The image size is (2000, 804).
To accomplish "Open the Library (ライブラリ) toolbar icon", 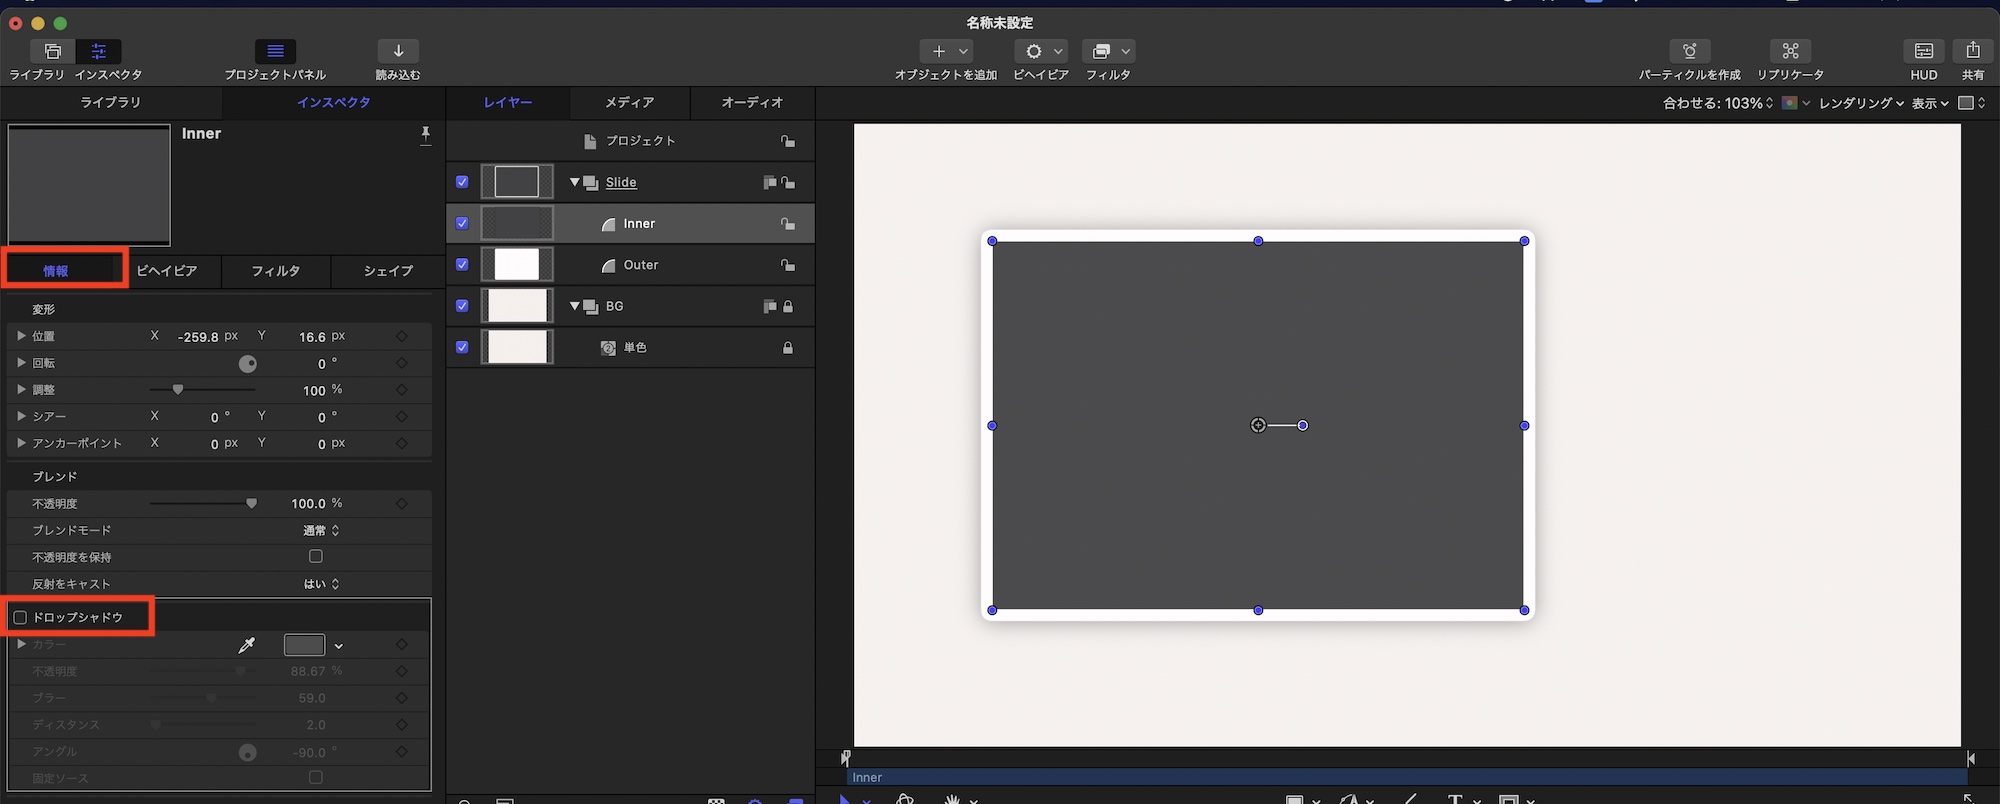I will (x=52, y=51).
